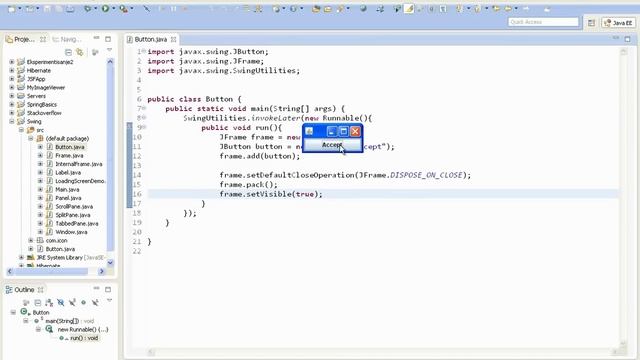Screen dimensions: 640x360
Task: Maximize the editor area
Action: (x=627, y=39)
